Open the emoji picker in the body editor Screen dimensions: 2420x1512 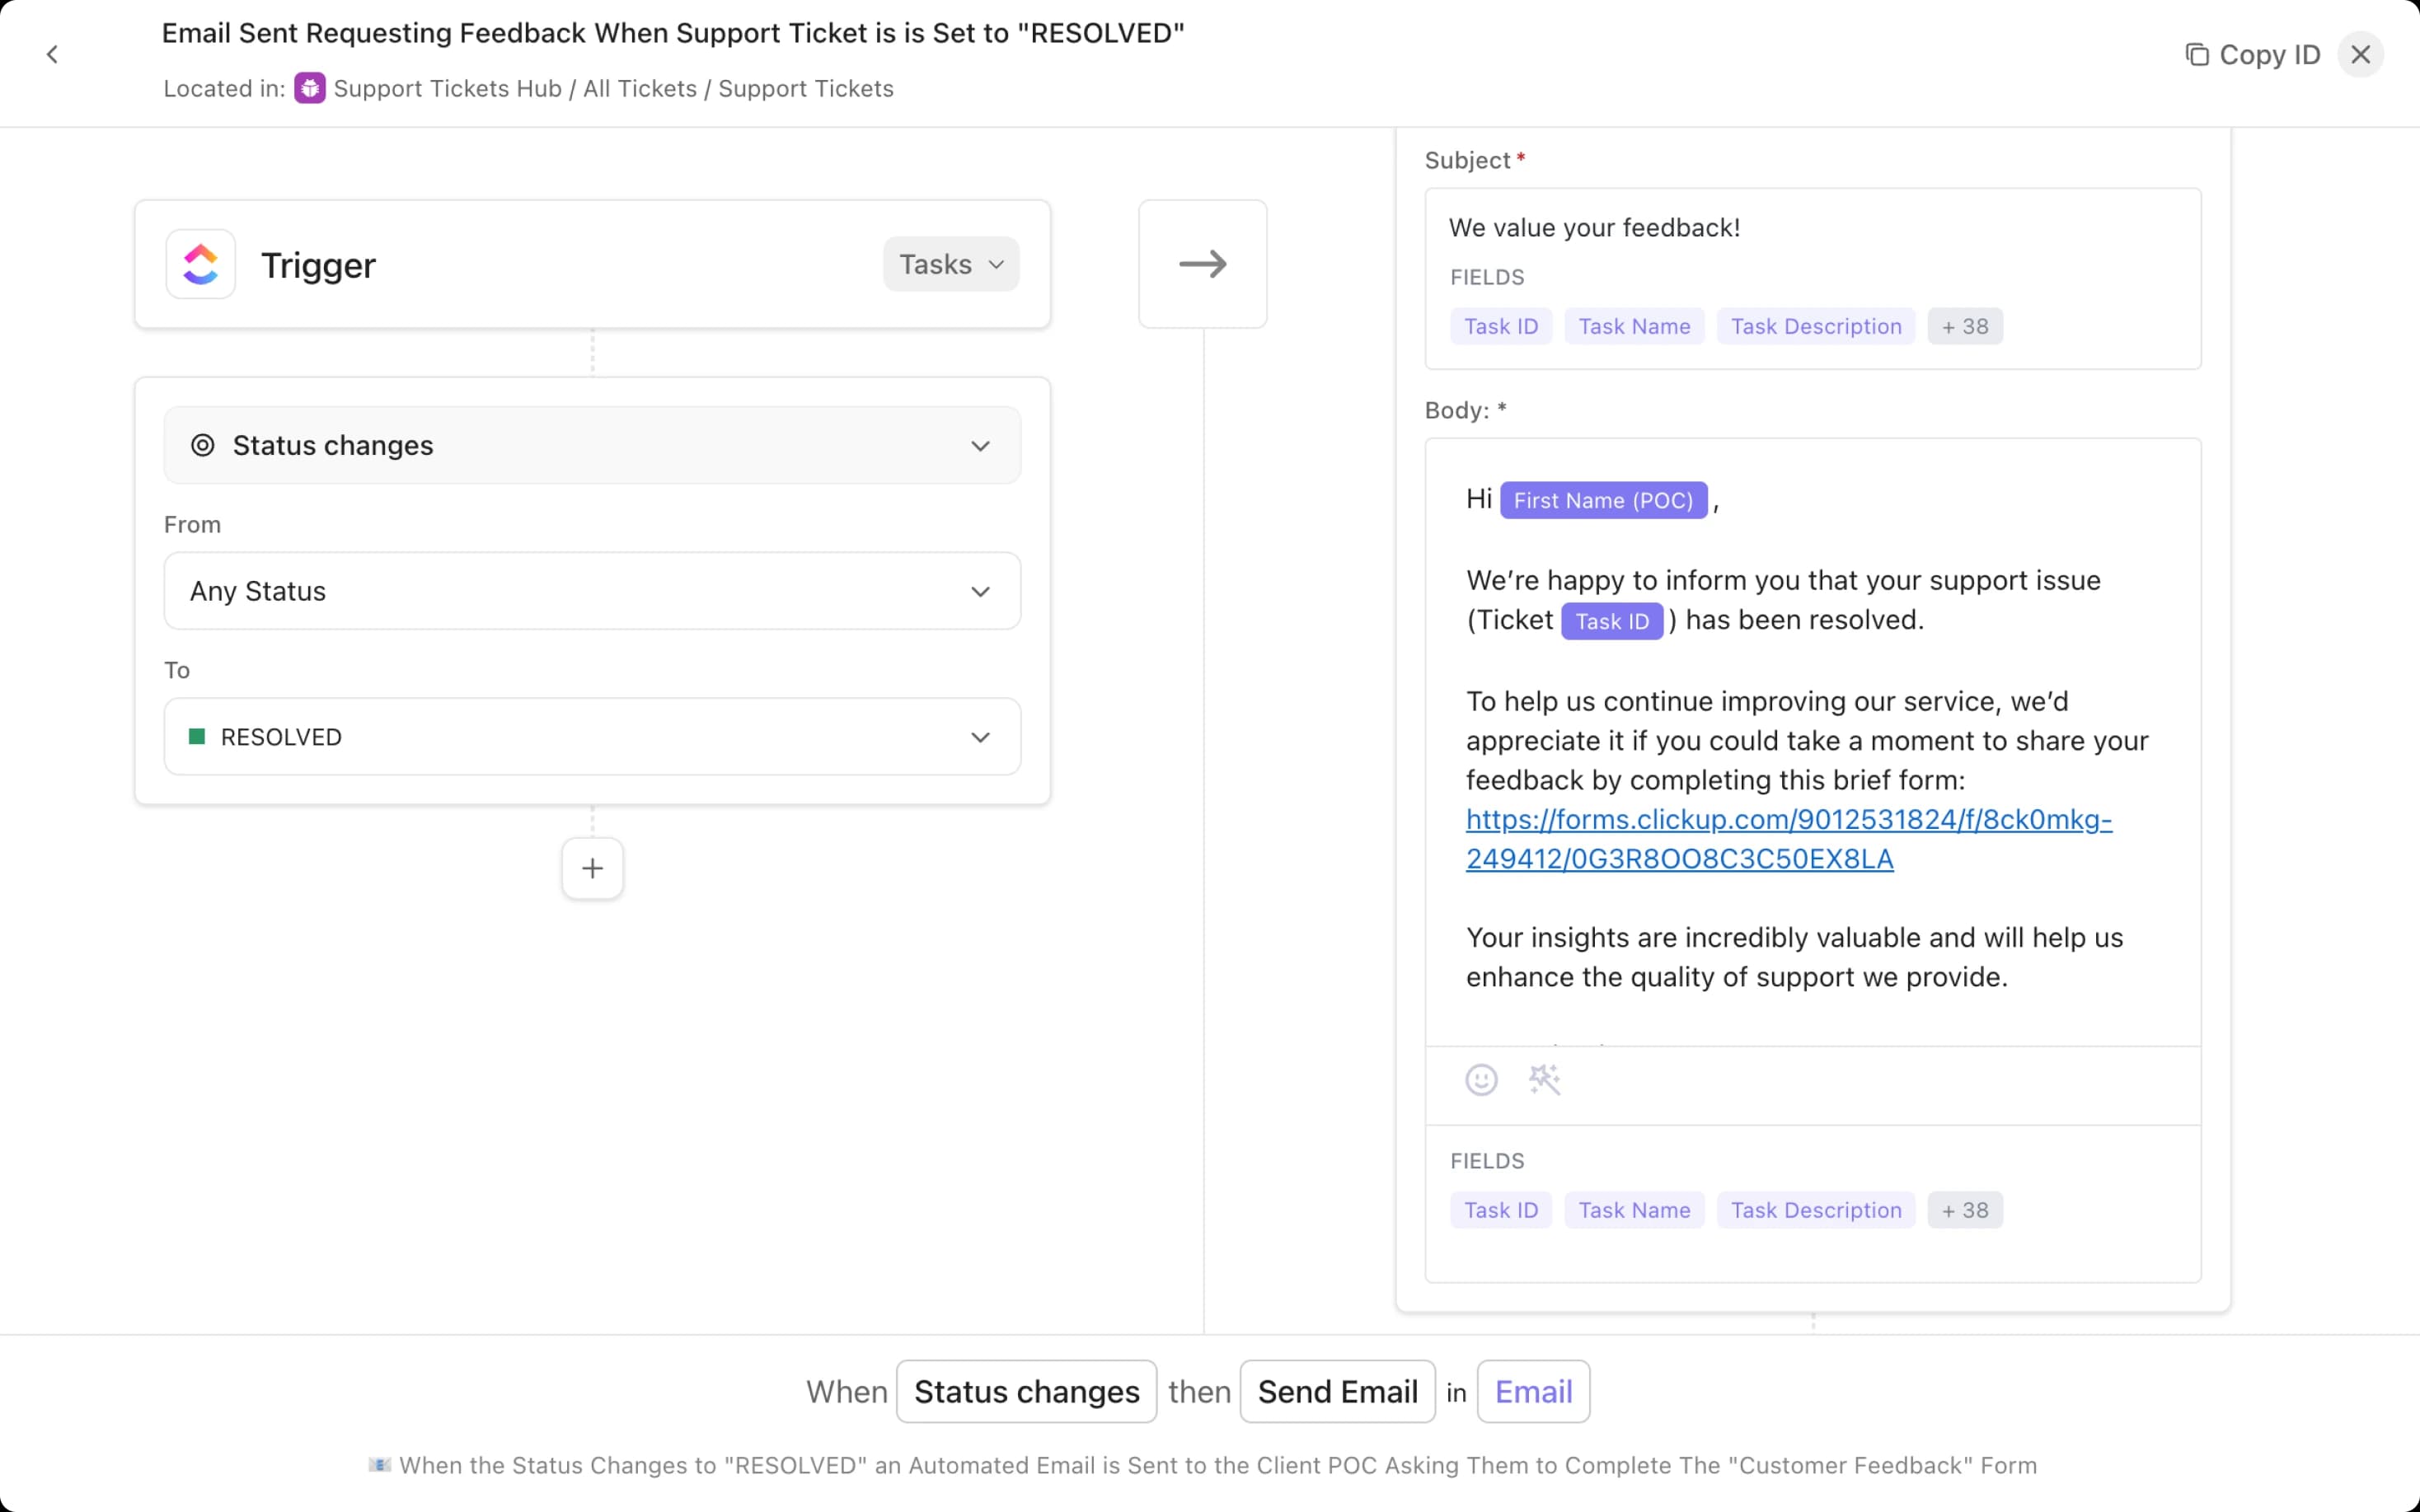pyautogui.click(x=1481, y=1080)
